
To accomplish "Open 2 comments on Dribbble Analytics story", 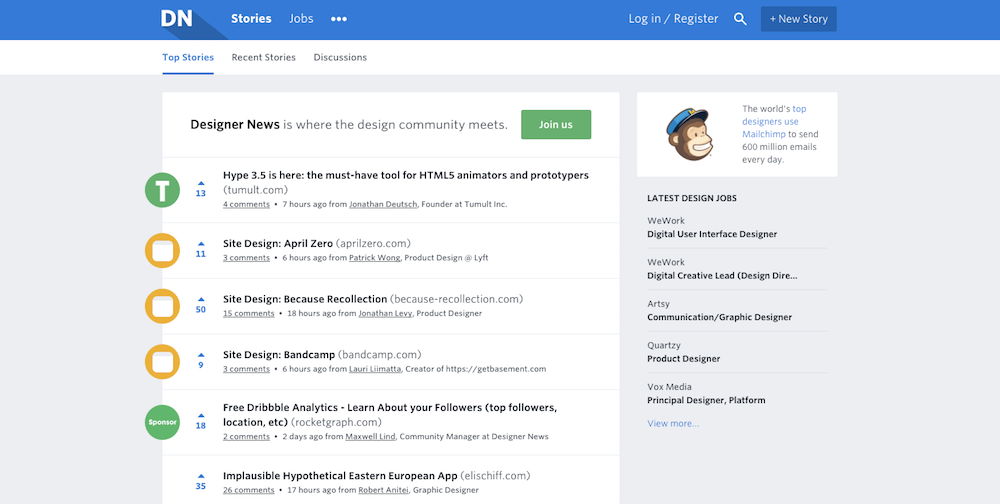I will click(246, 436).
